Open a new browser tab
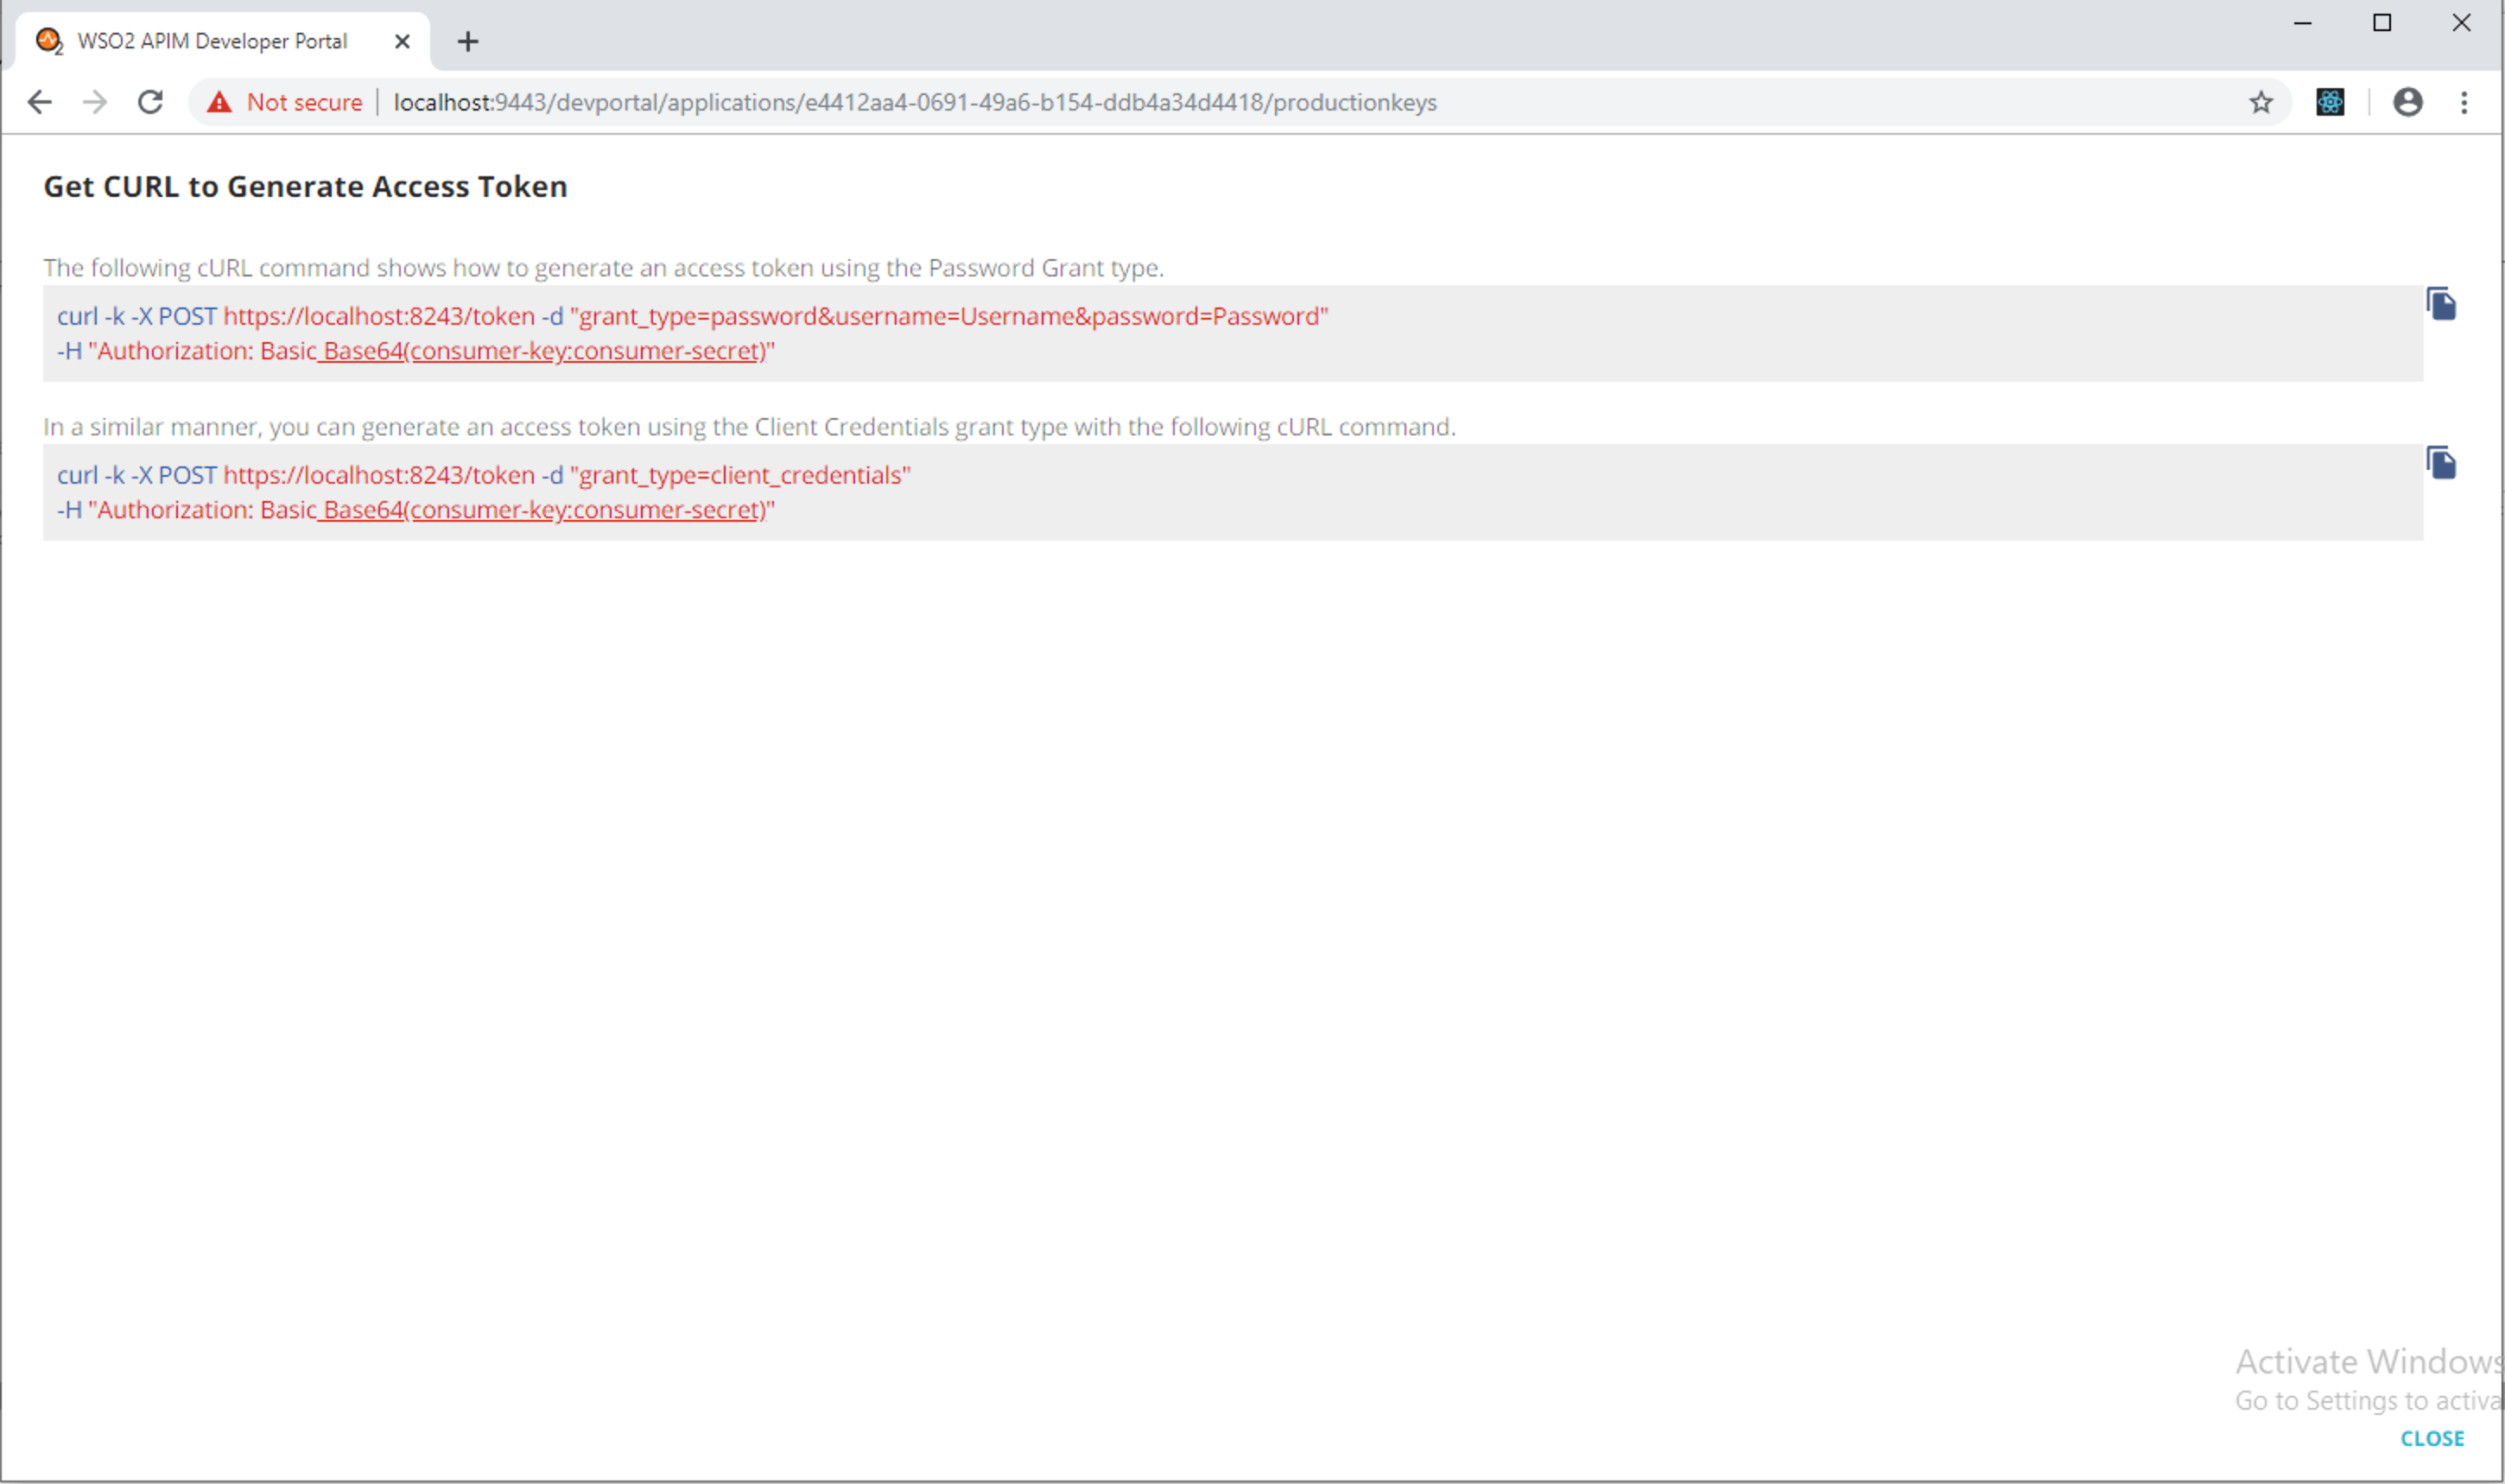This screenshot has width=2505, height=1484. click(x=467, y=41)
